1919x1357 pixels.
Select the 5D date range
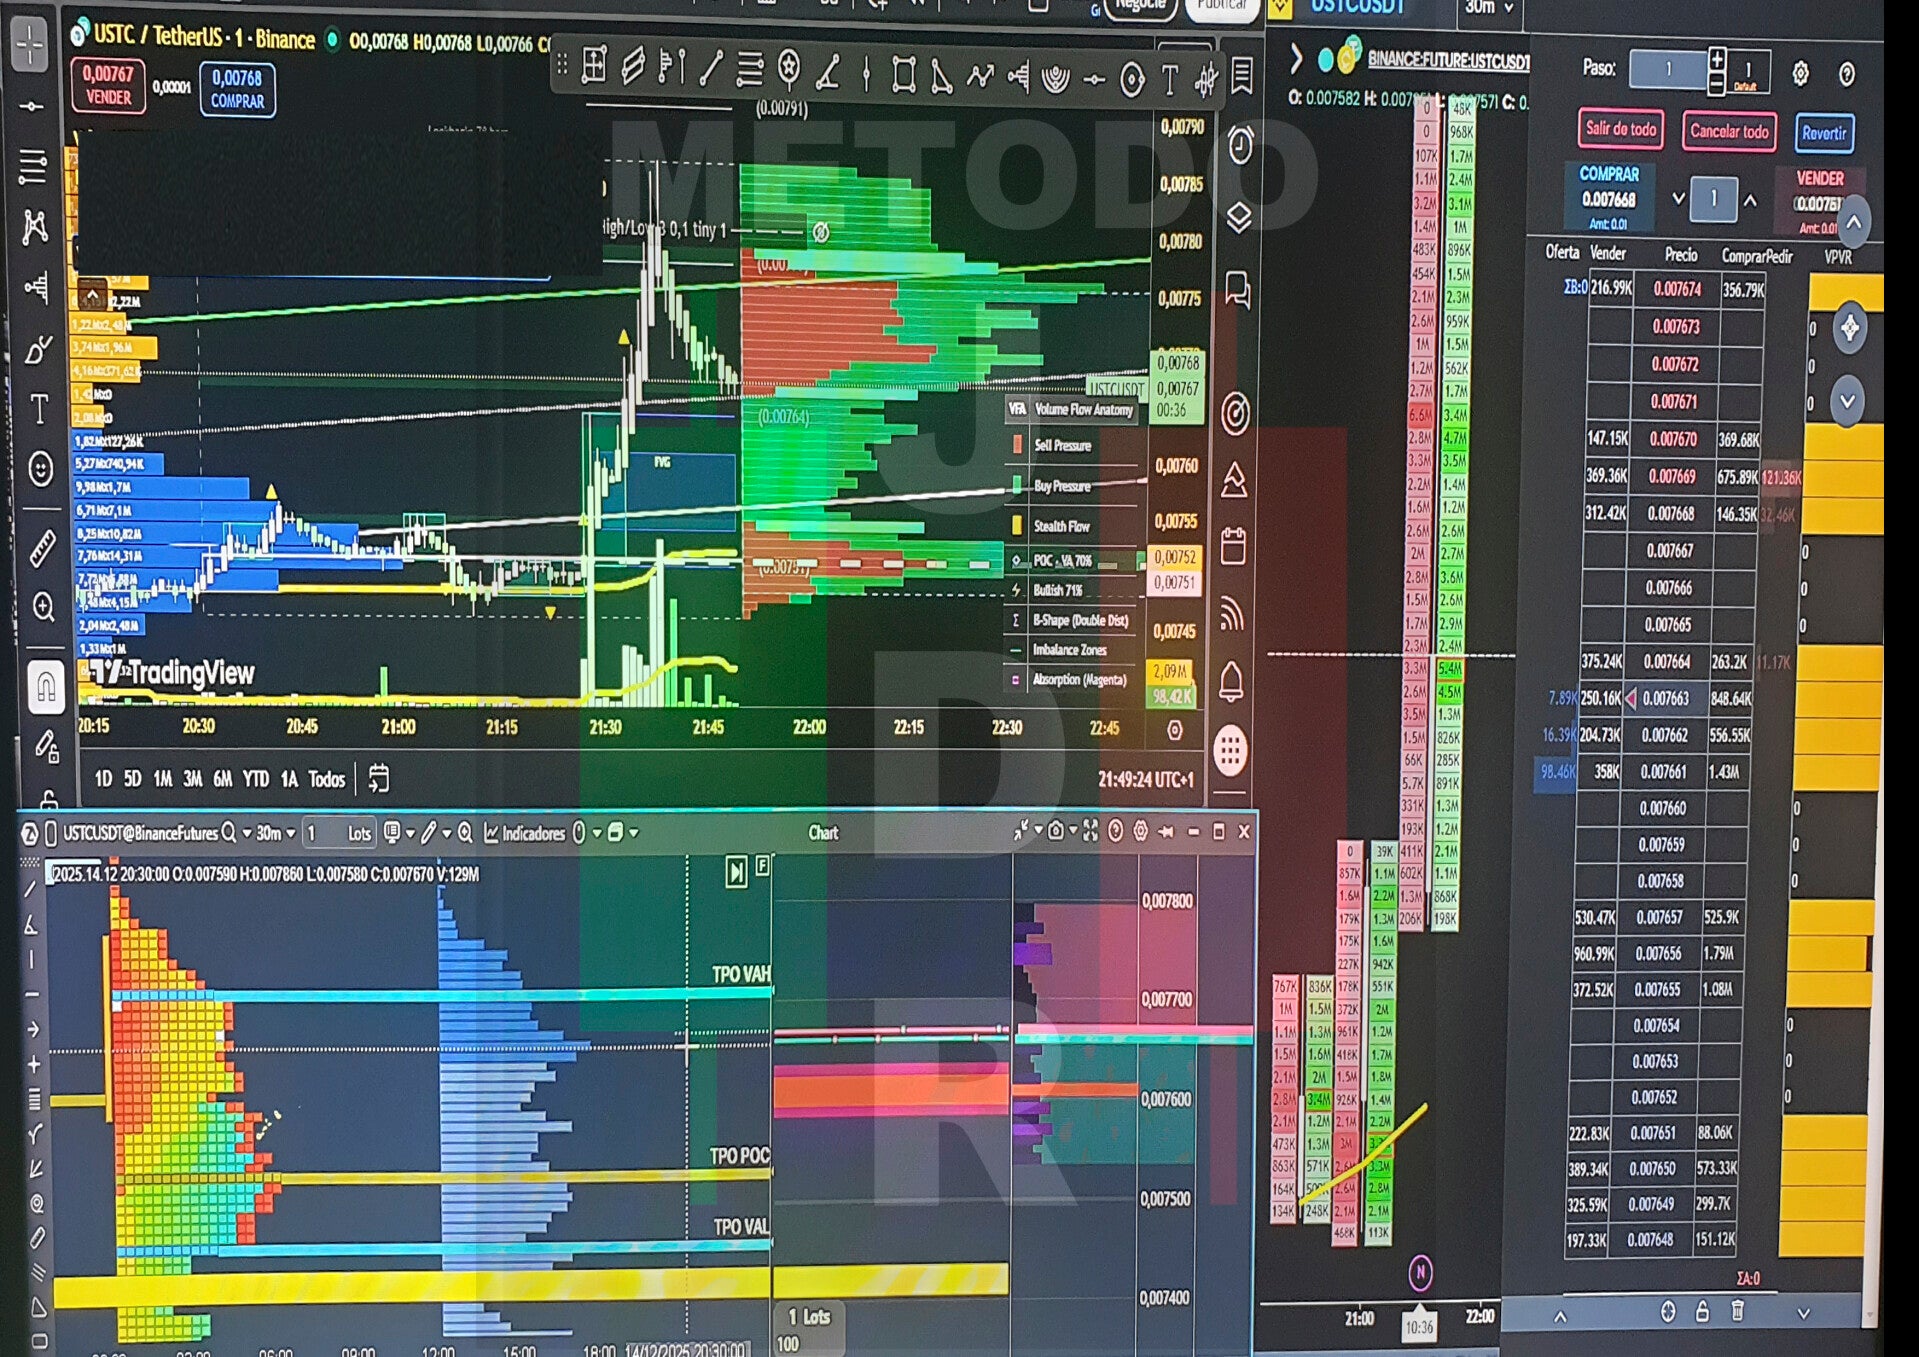tap(133, 778)
